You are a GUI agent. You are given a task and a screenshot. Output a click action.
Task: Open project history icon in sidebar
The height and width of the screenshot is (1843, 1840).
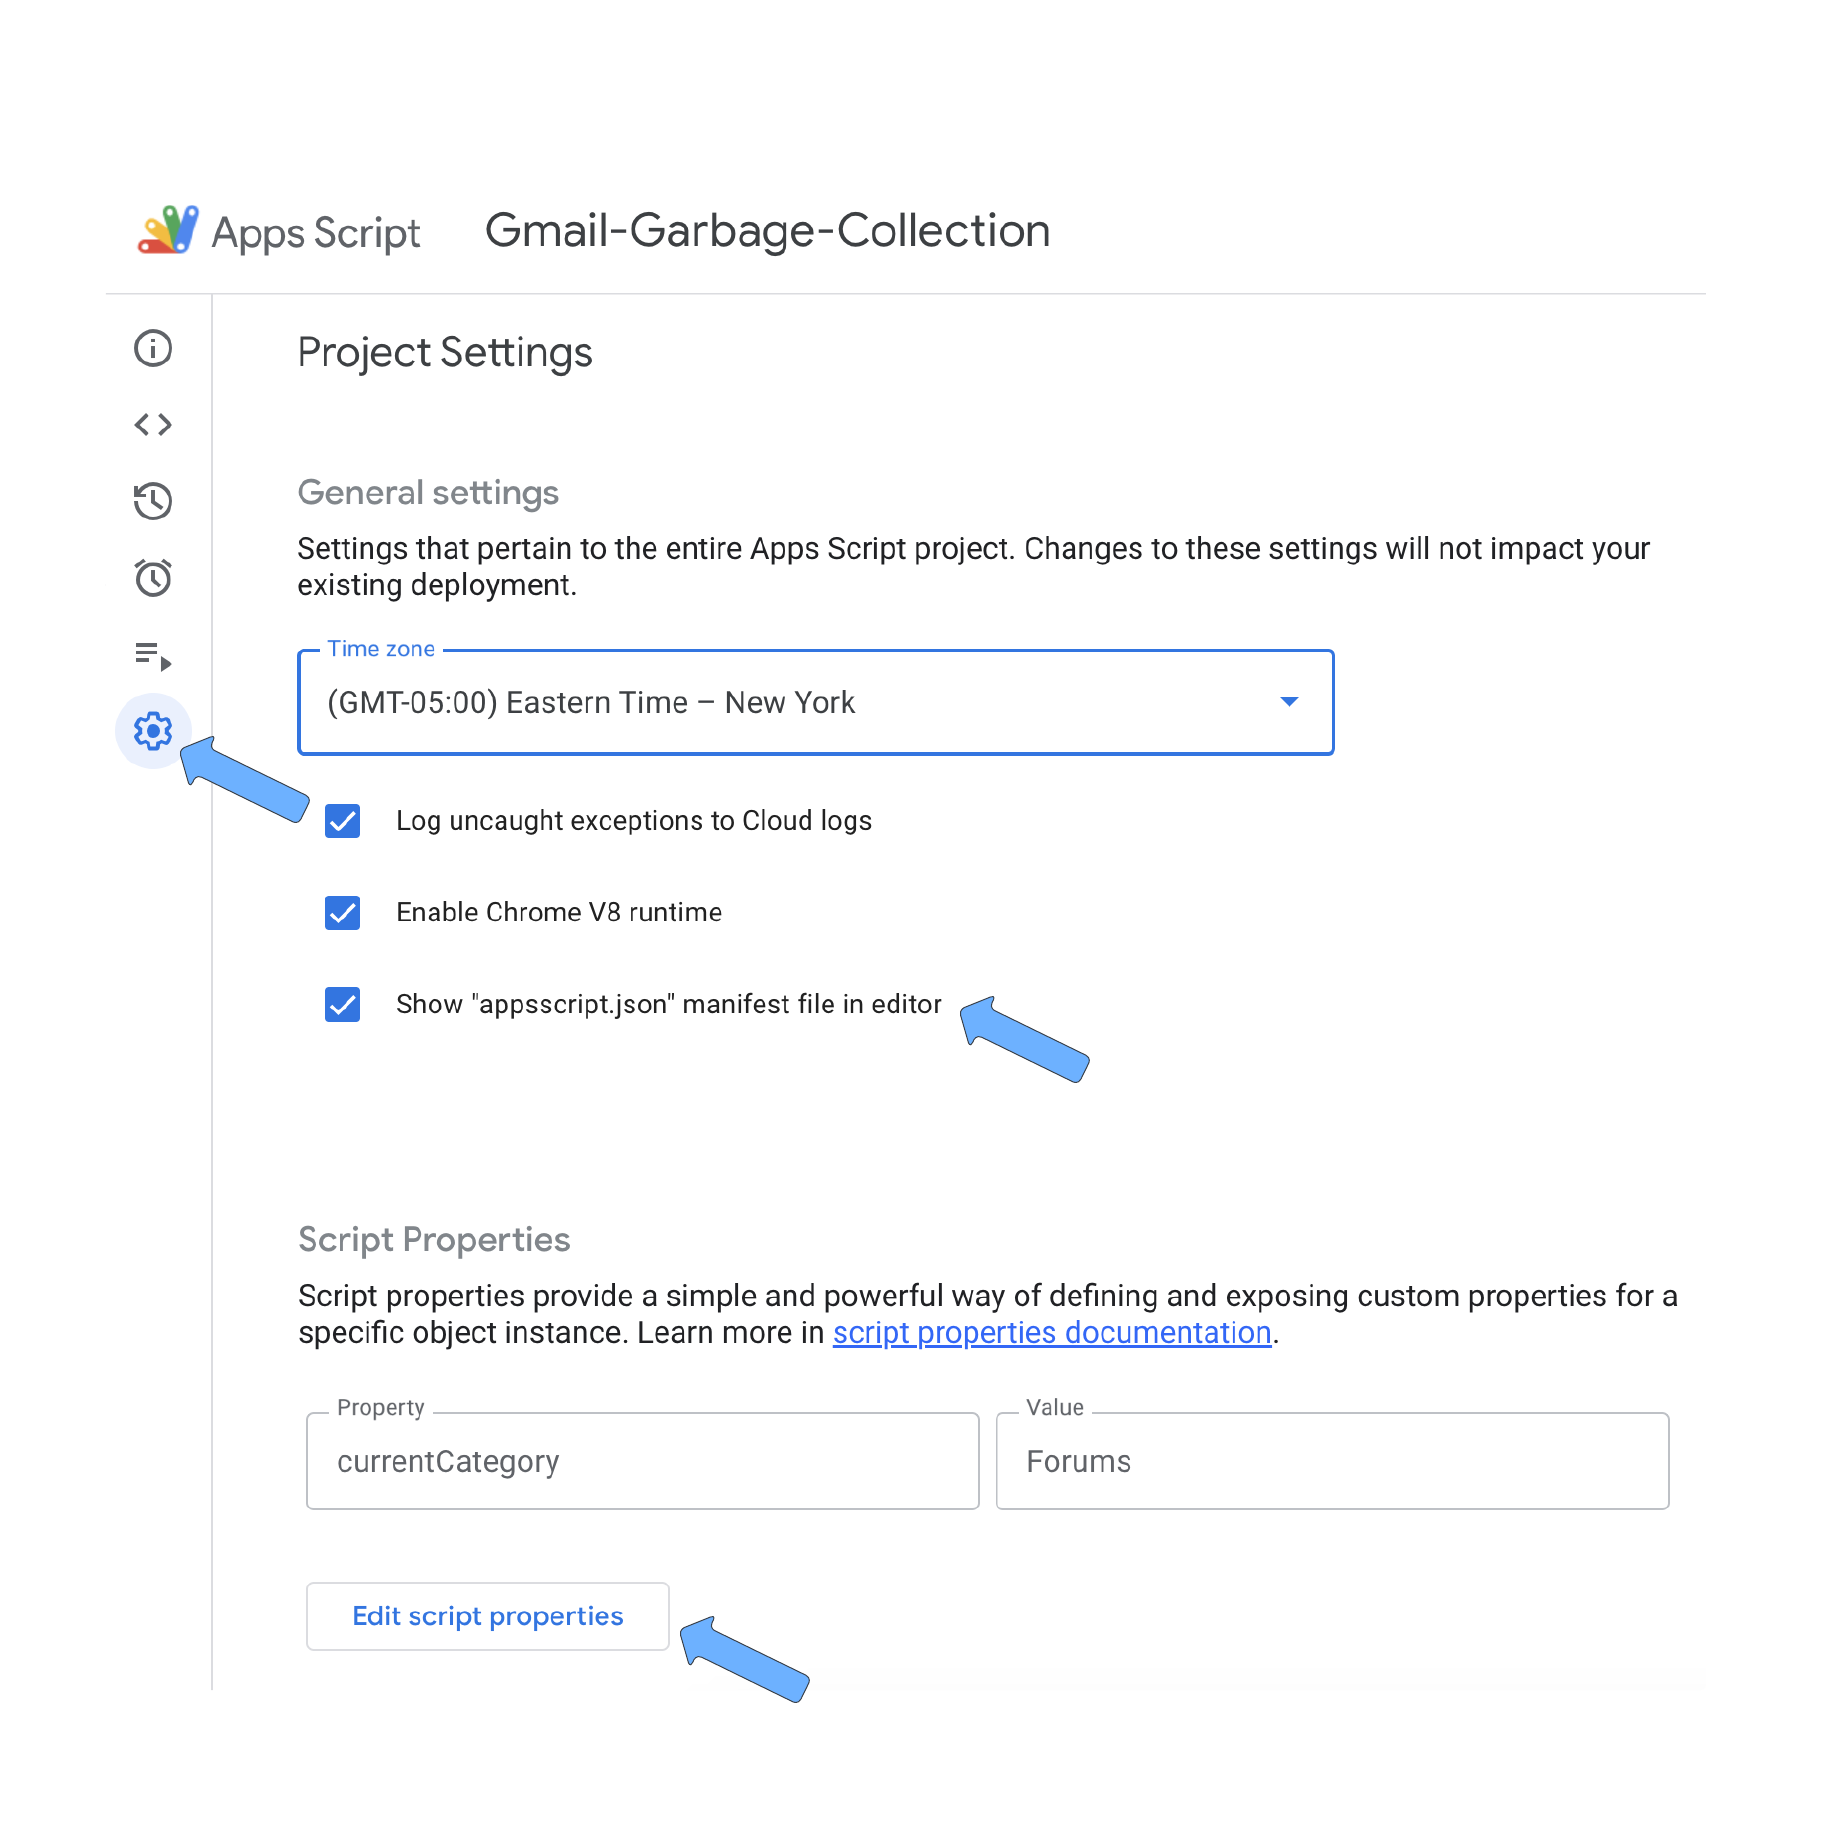[153, 501]
